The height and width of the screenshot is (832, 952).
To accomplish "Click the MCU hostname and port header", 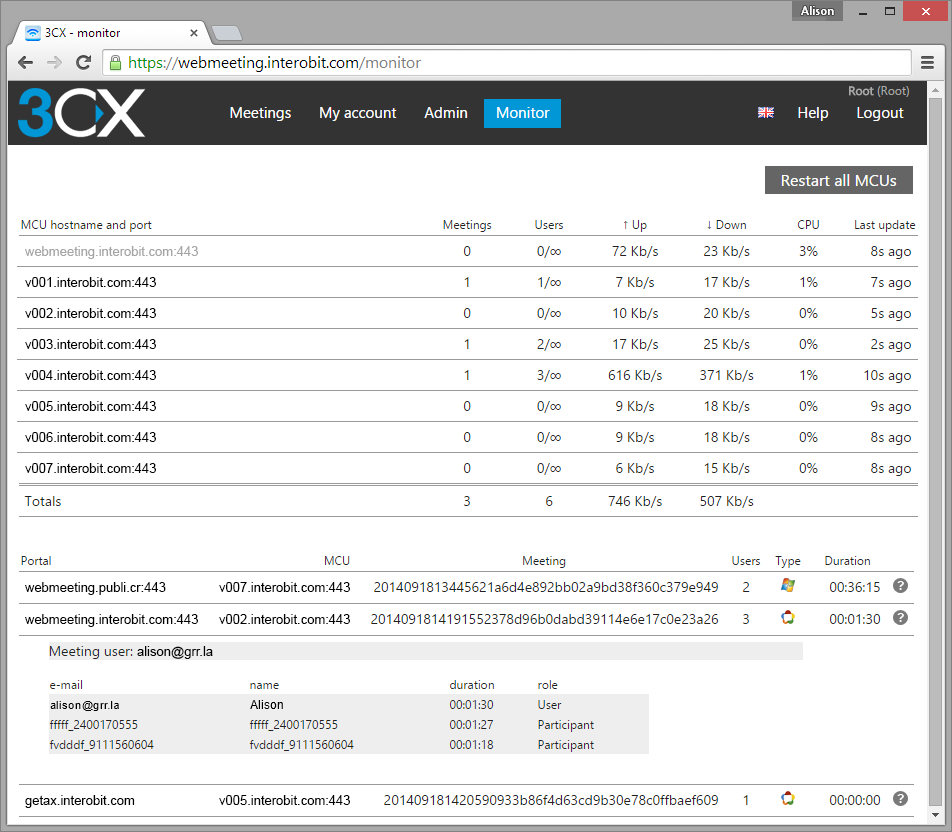I will click(86, 225).
